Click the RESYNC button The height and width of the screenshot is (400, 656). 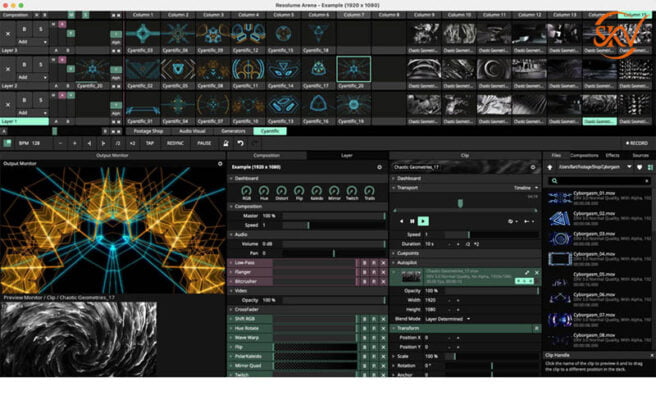176,143
